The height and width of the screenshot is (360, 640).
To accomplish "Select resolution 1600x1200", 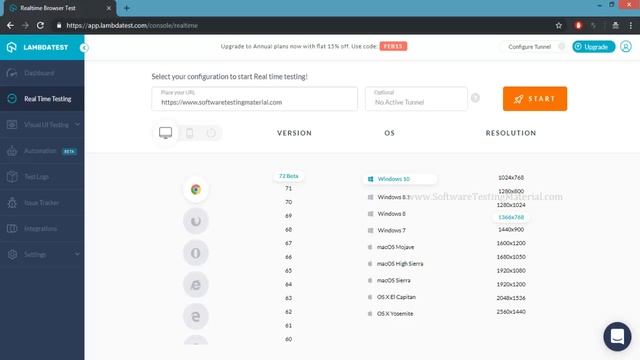I will pyautogui.click(x=511, y=243).
